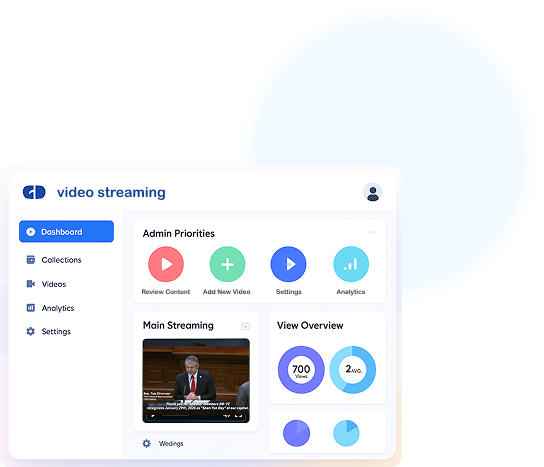Viewport: 544px width, 467px height.
Task: Click the green Add New Video icon
Action: point(227,264)
